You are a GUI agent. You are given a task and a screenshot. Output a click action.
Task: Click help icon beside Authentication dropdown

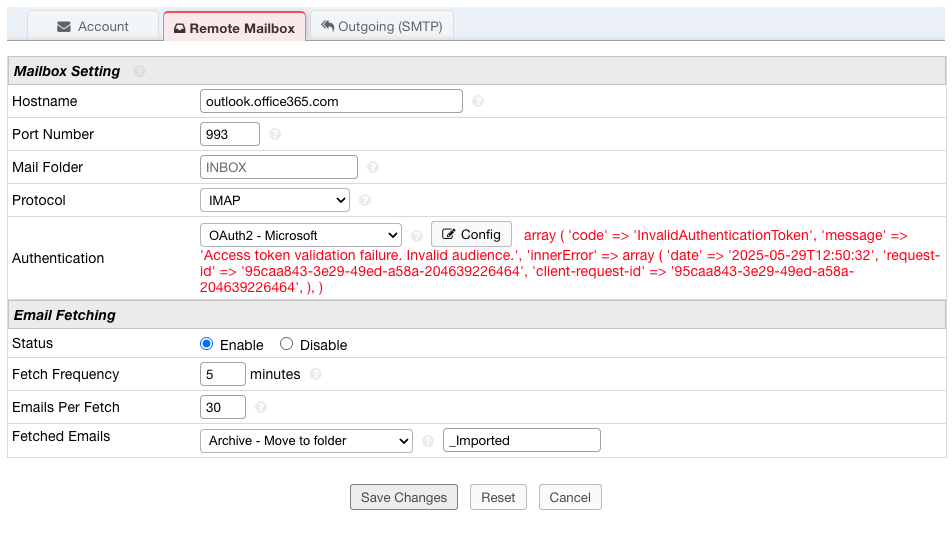click(x=417, y=236)
